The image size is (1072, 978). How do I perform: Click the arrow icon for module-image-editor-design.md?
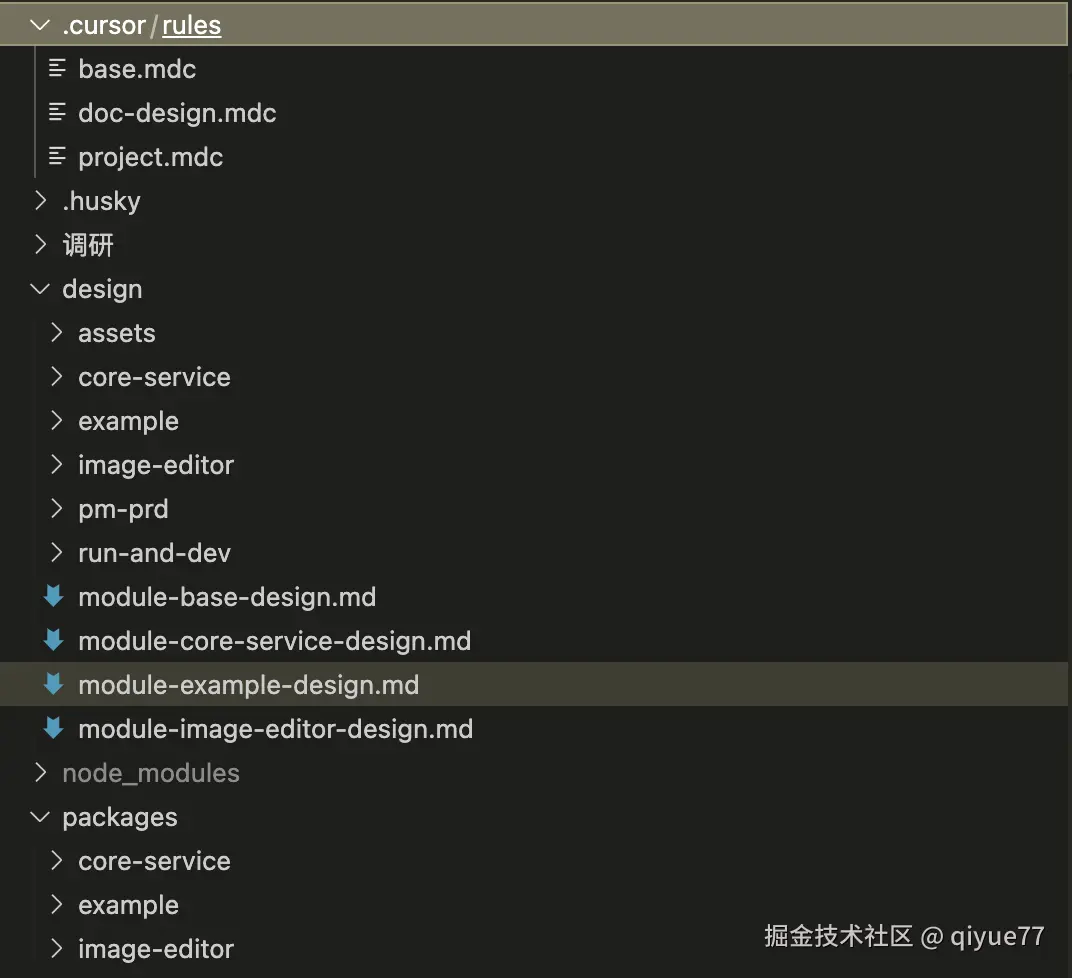tap(53, 728)
